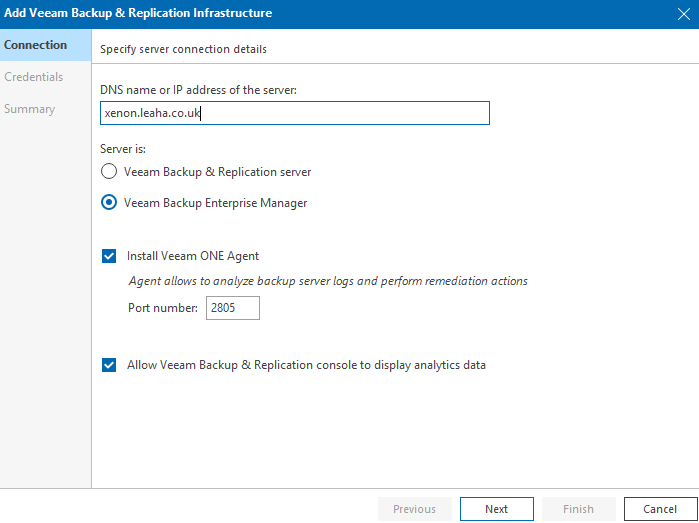Click the 'Specify server connection details' heading
This screenshot has width=699, height=523.
point(183,49)
